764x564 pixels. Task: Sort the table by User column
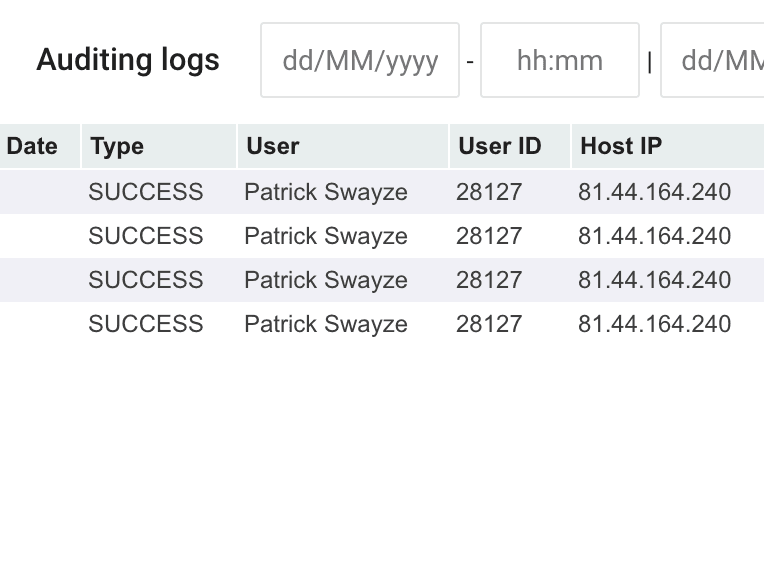coord(273,146)
